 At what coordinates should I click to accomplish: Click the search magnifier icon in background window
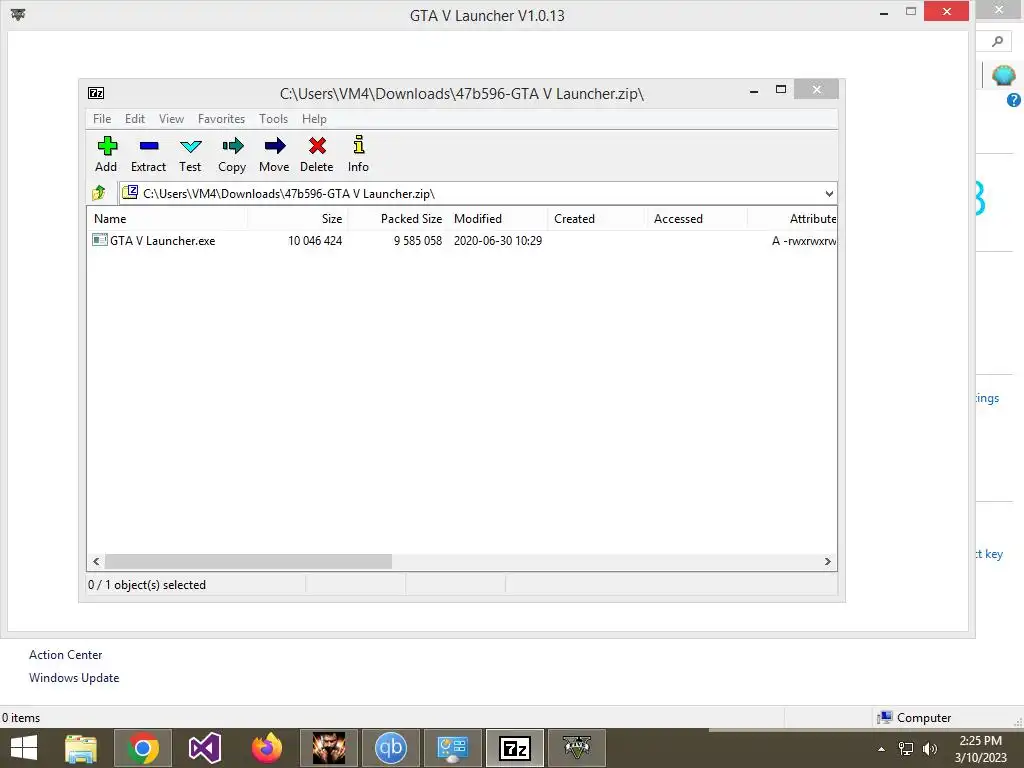click(x=997, y=42)
